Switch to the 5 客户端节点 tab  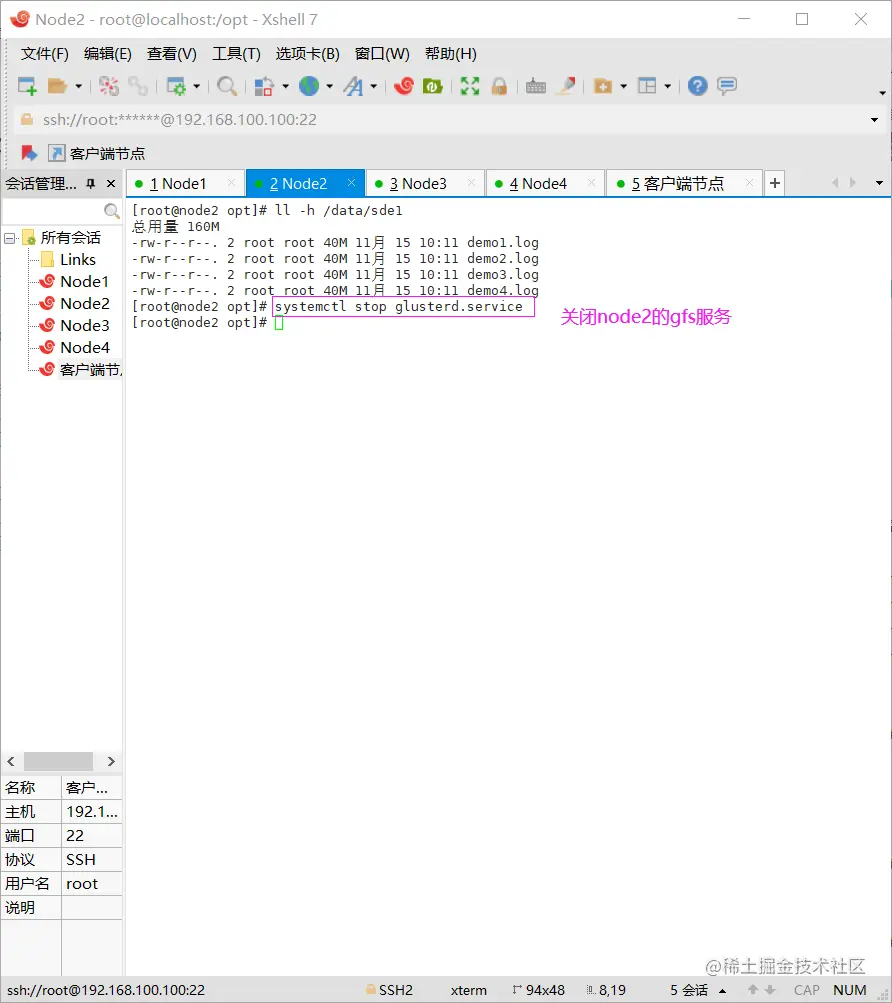(683, 184)
